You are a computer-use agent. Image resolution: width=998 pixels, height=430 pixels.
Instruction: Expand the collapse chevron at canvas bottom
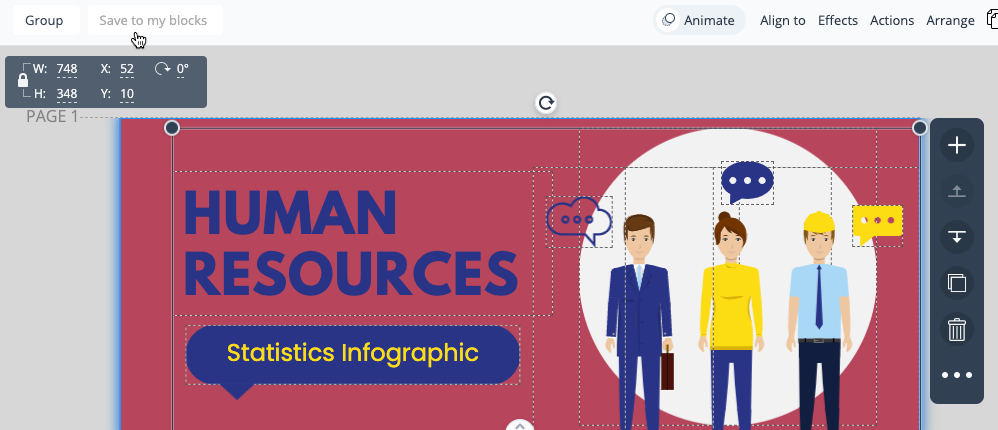tap(520, 425)
